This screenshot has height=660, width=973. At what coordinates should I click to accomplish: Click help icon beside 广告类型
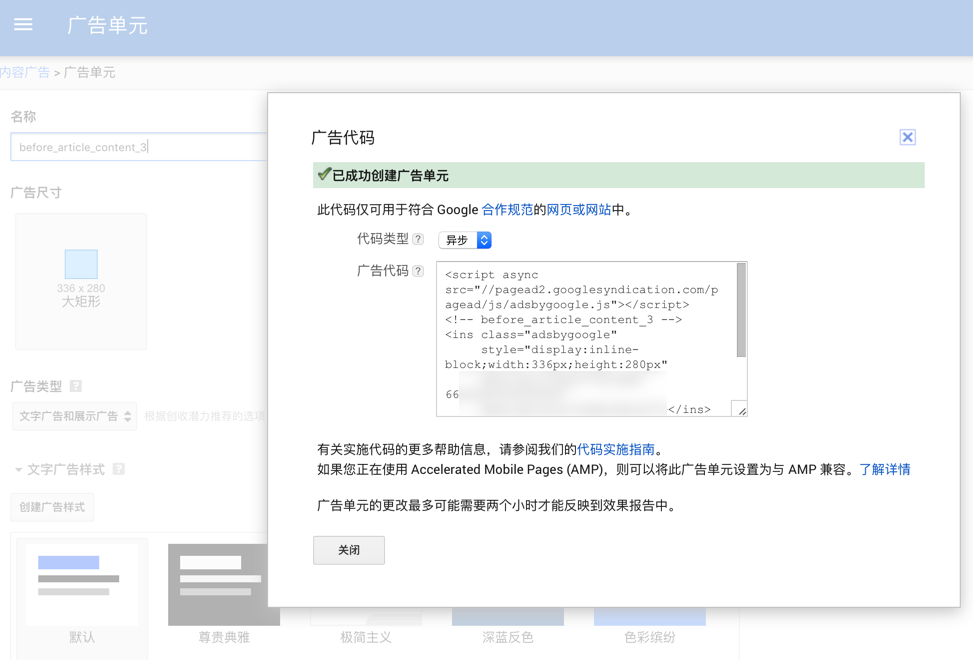pyautogui.click(x=76, y=386)
